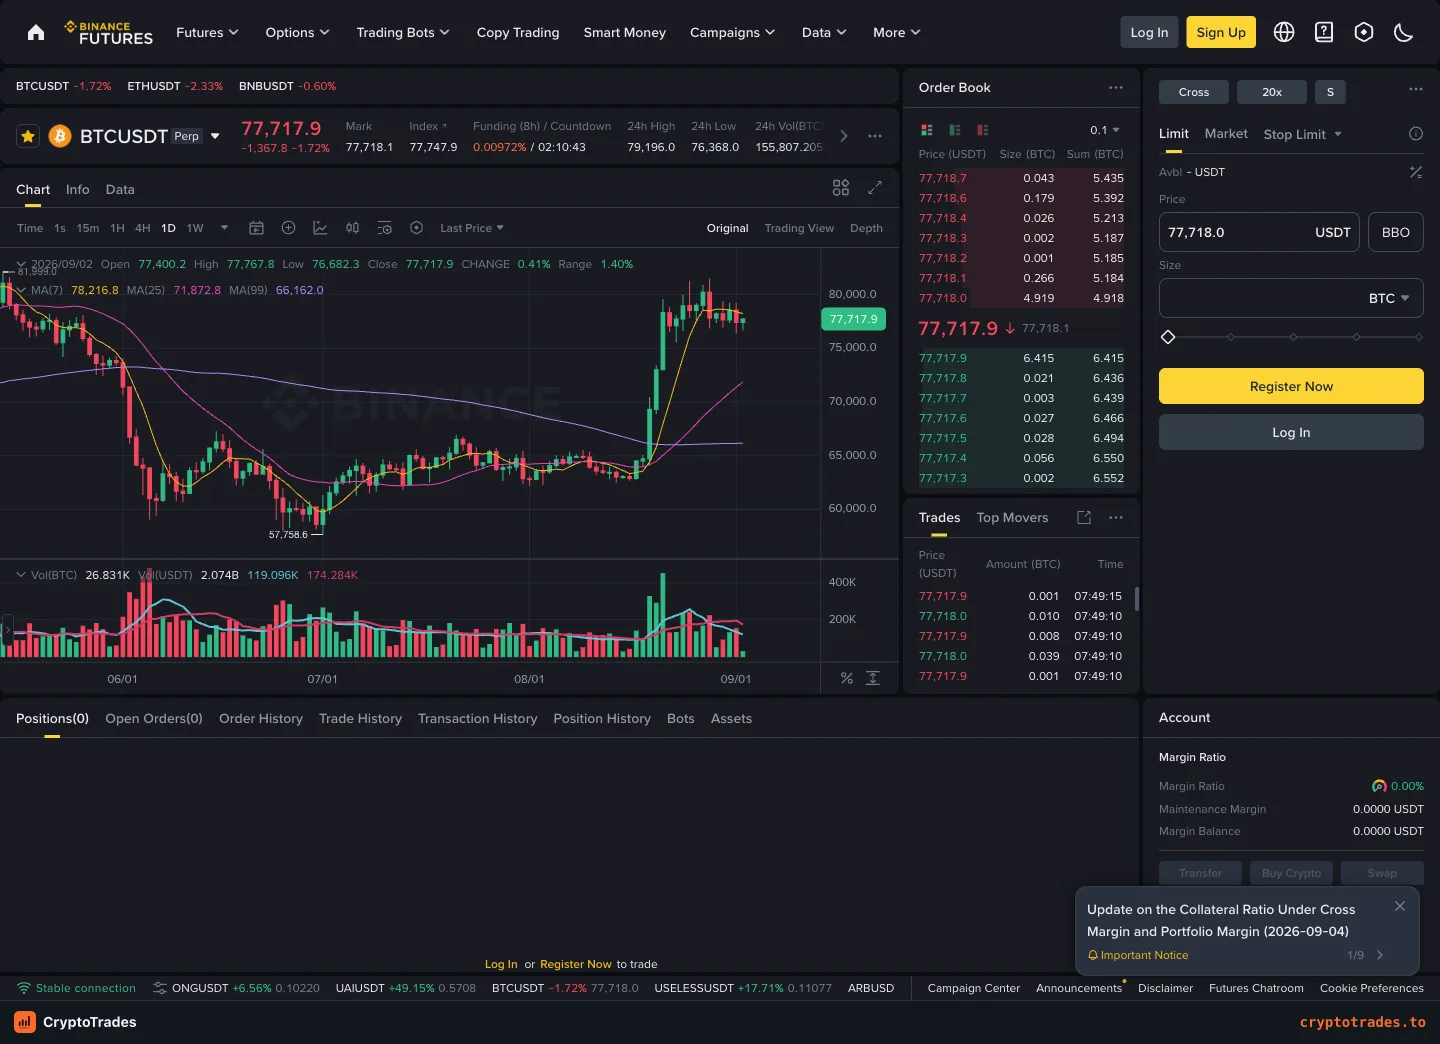Go to the home icon

pyautogui.click(x=36, y=32)
